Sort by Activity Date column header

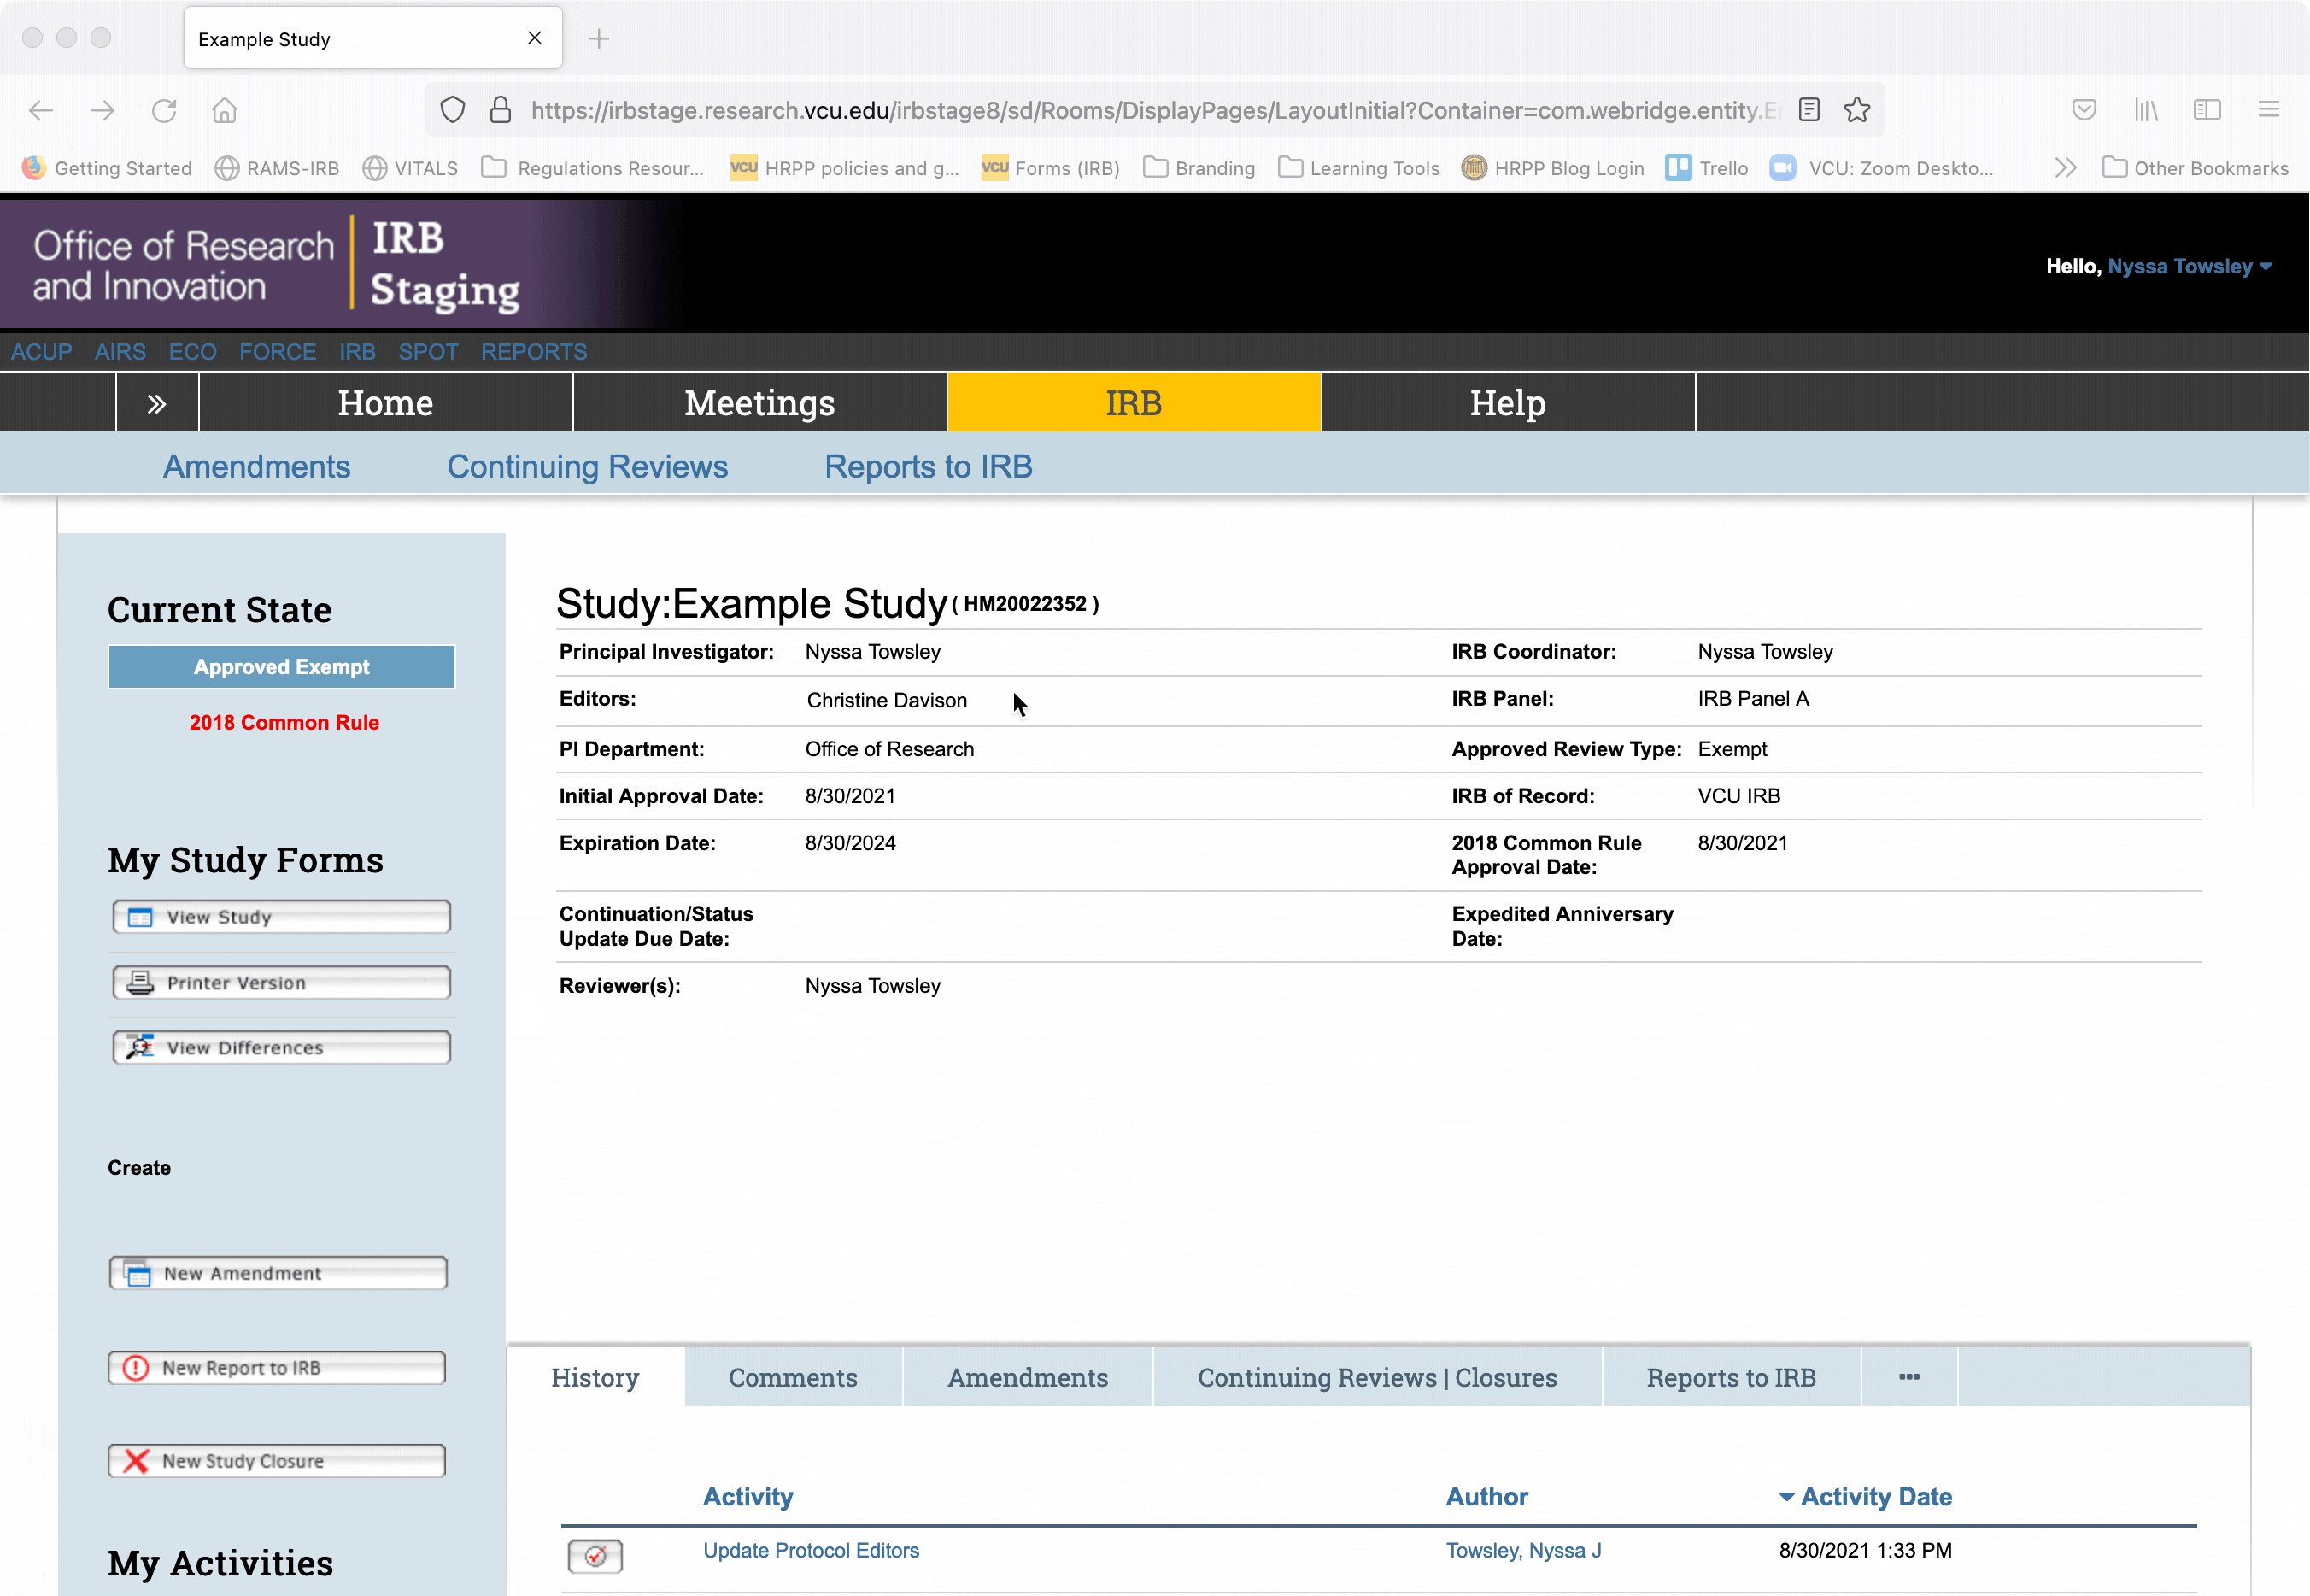(x=1875, y=1496)
